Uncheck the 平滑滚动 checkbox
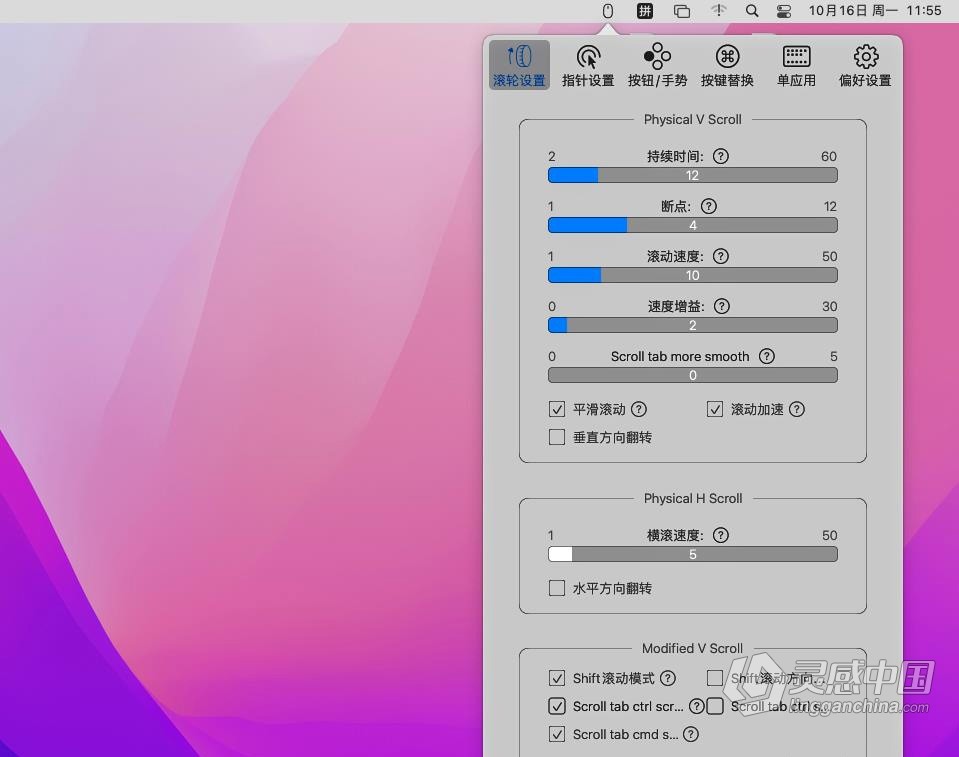 click(x=557, y=409)
